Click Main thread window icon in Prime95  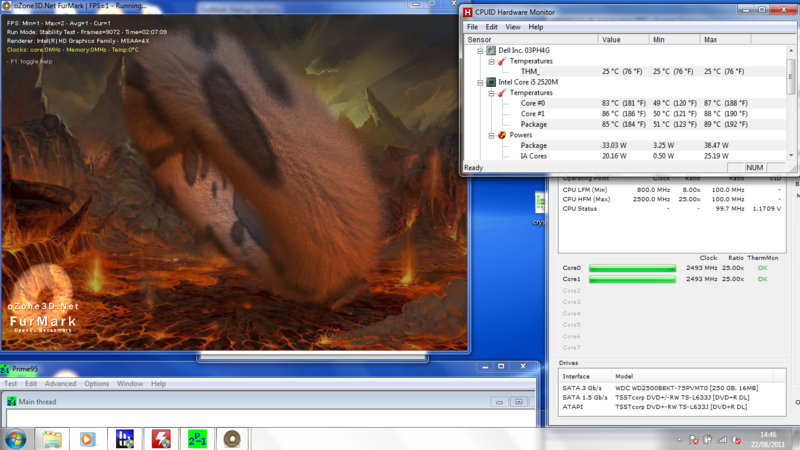[11, 402]
